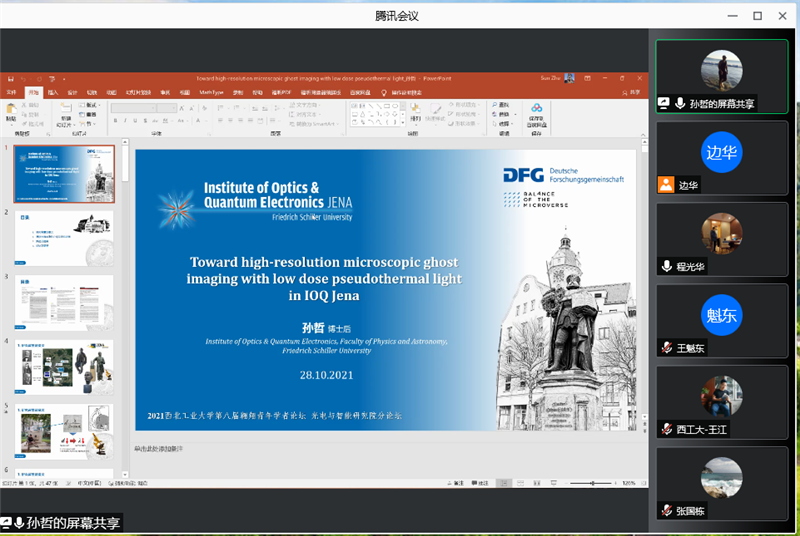Click 王魁东 muted microphone icon
The height and width of the screenshot is (536, 800).
(x=666, y=348)
